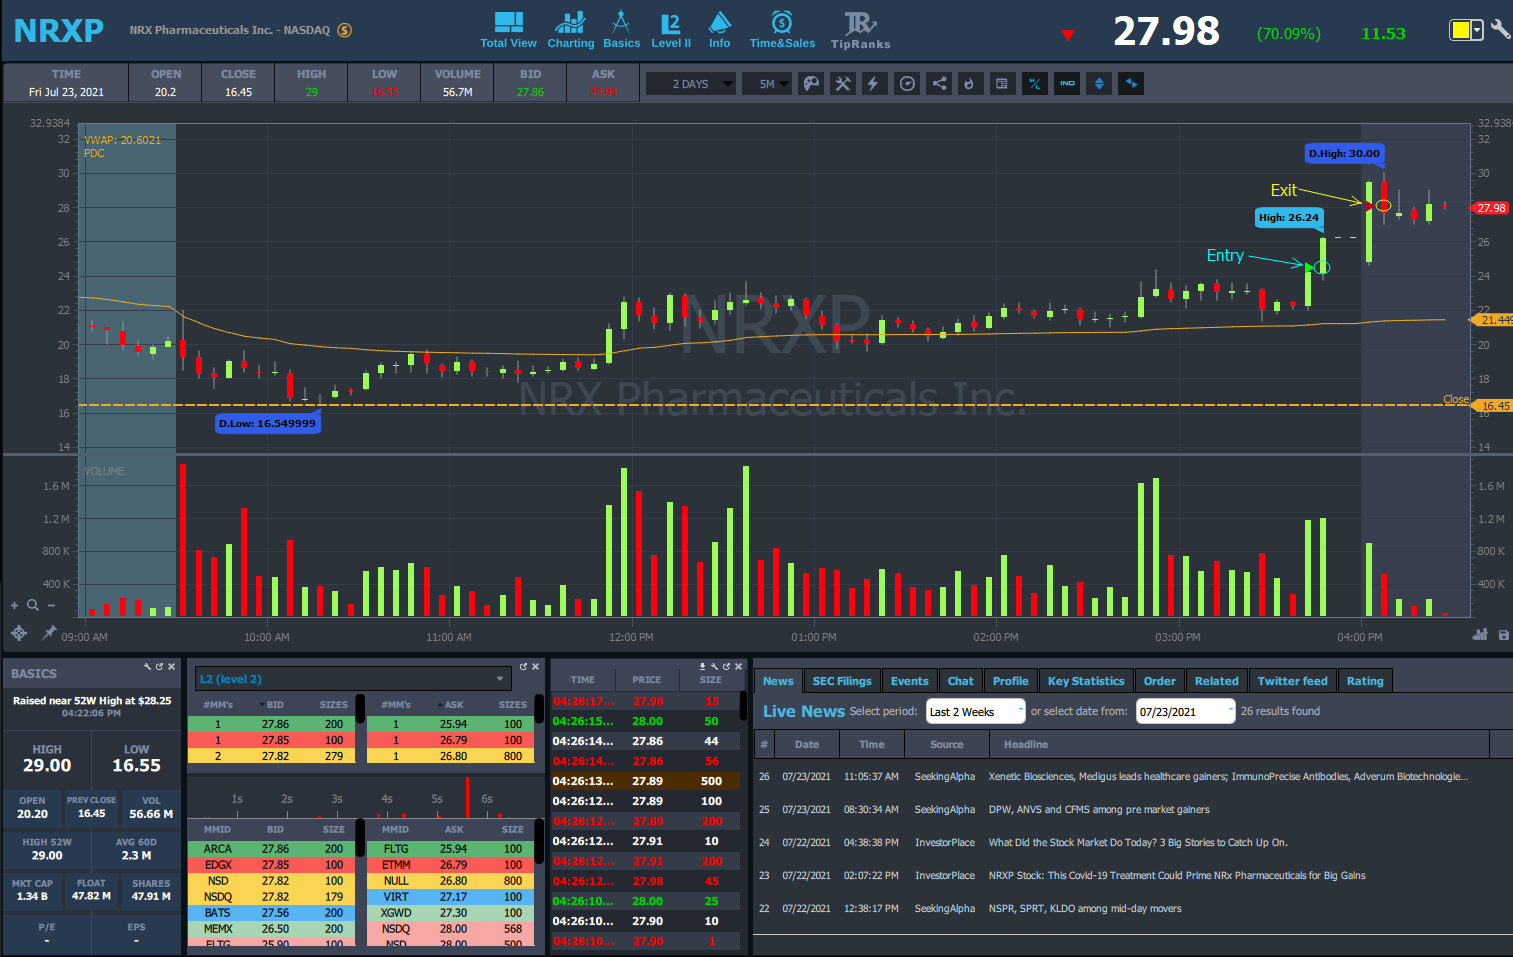The width and height of the screenshot is (1513, 957).
Task: Switch to the SEC Filings tab
Action: click(841, 681)
